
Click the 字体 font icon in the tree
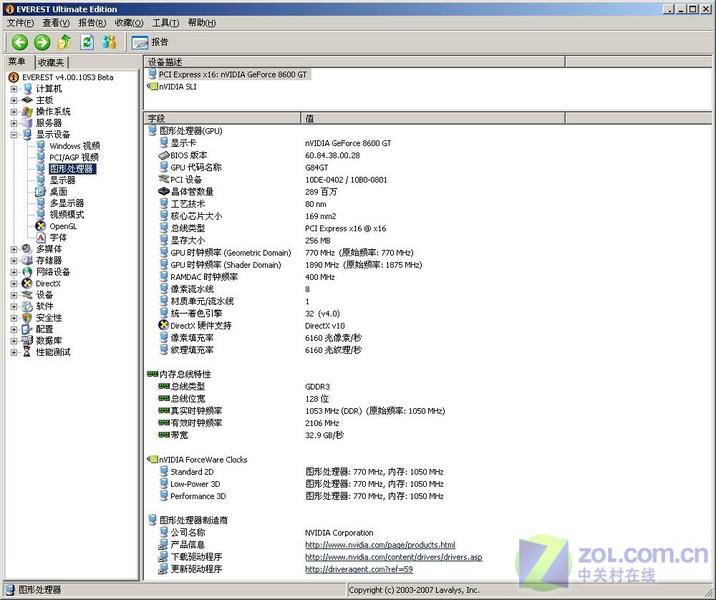click(41, 237)
